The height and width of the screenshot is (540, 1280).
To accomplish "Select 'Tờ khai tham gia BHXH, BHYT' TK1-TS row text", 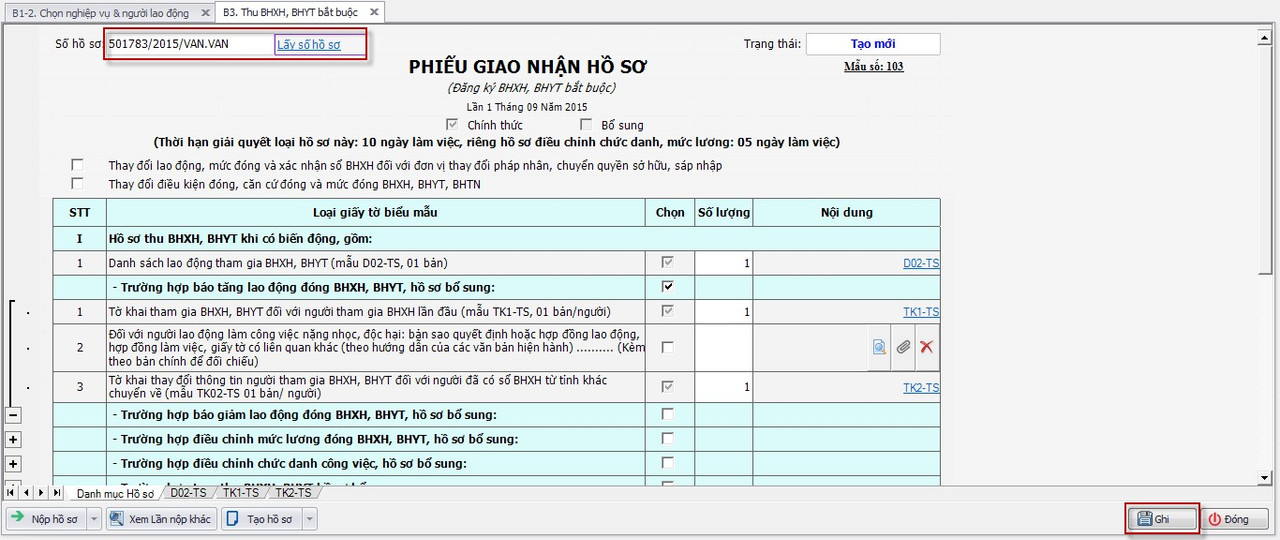I will click(359, 312).
